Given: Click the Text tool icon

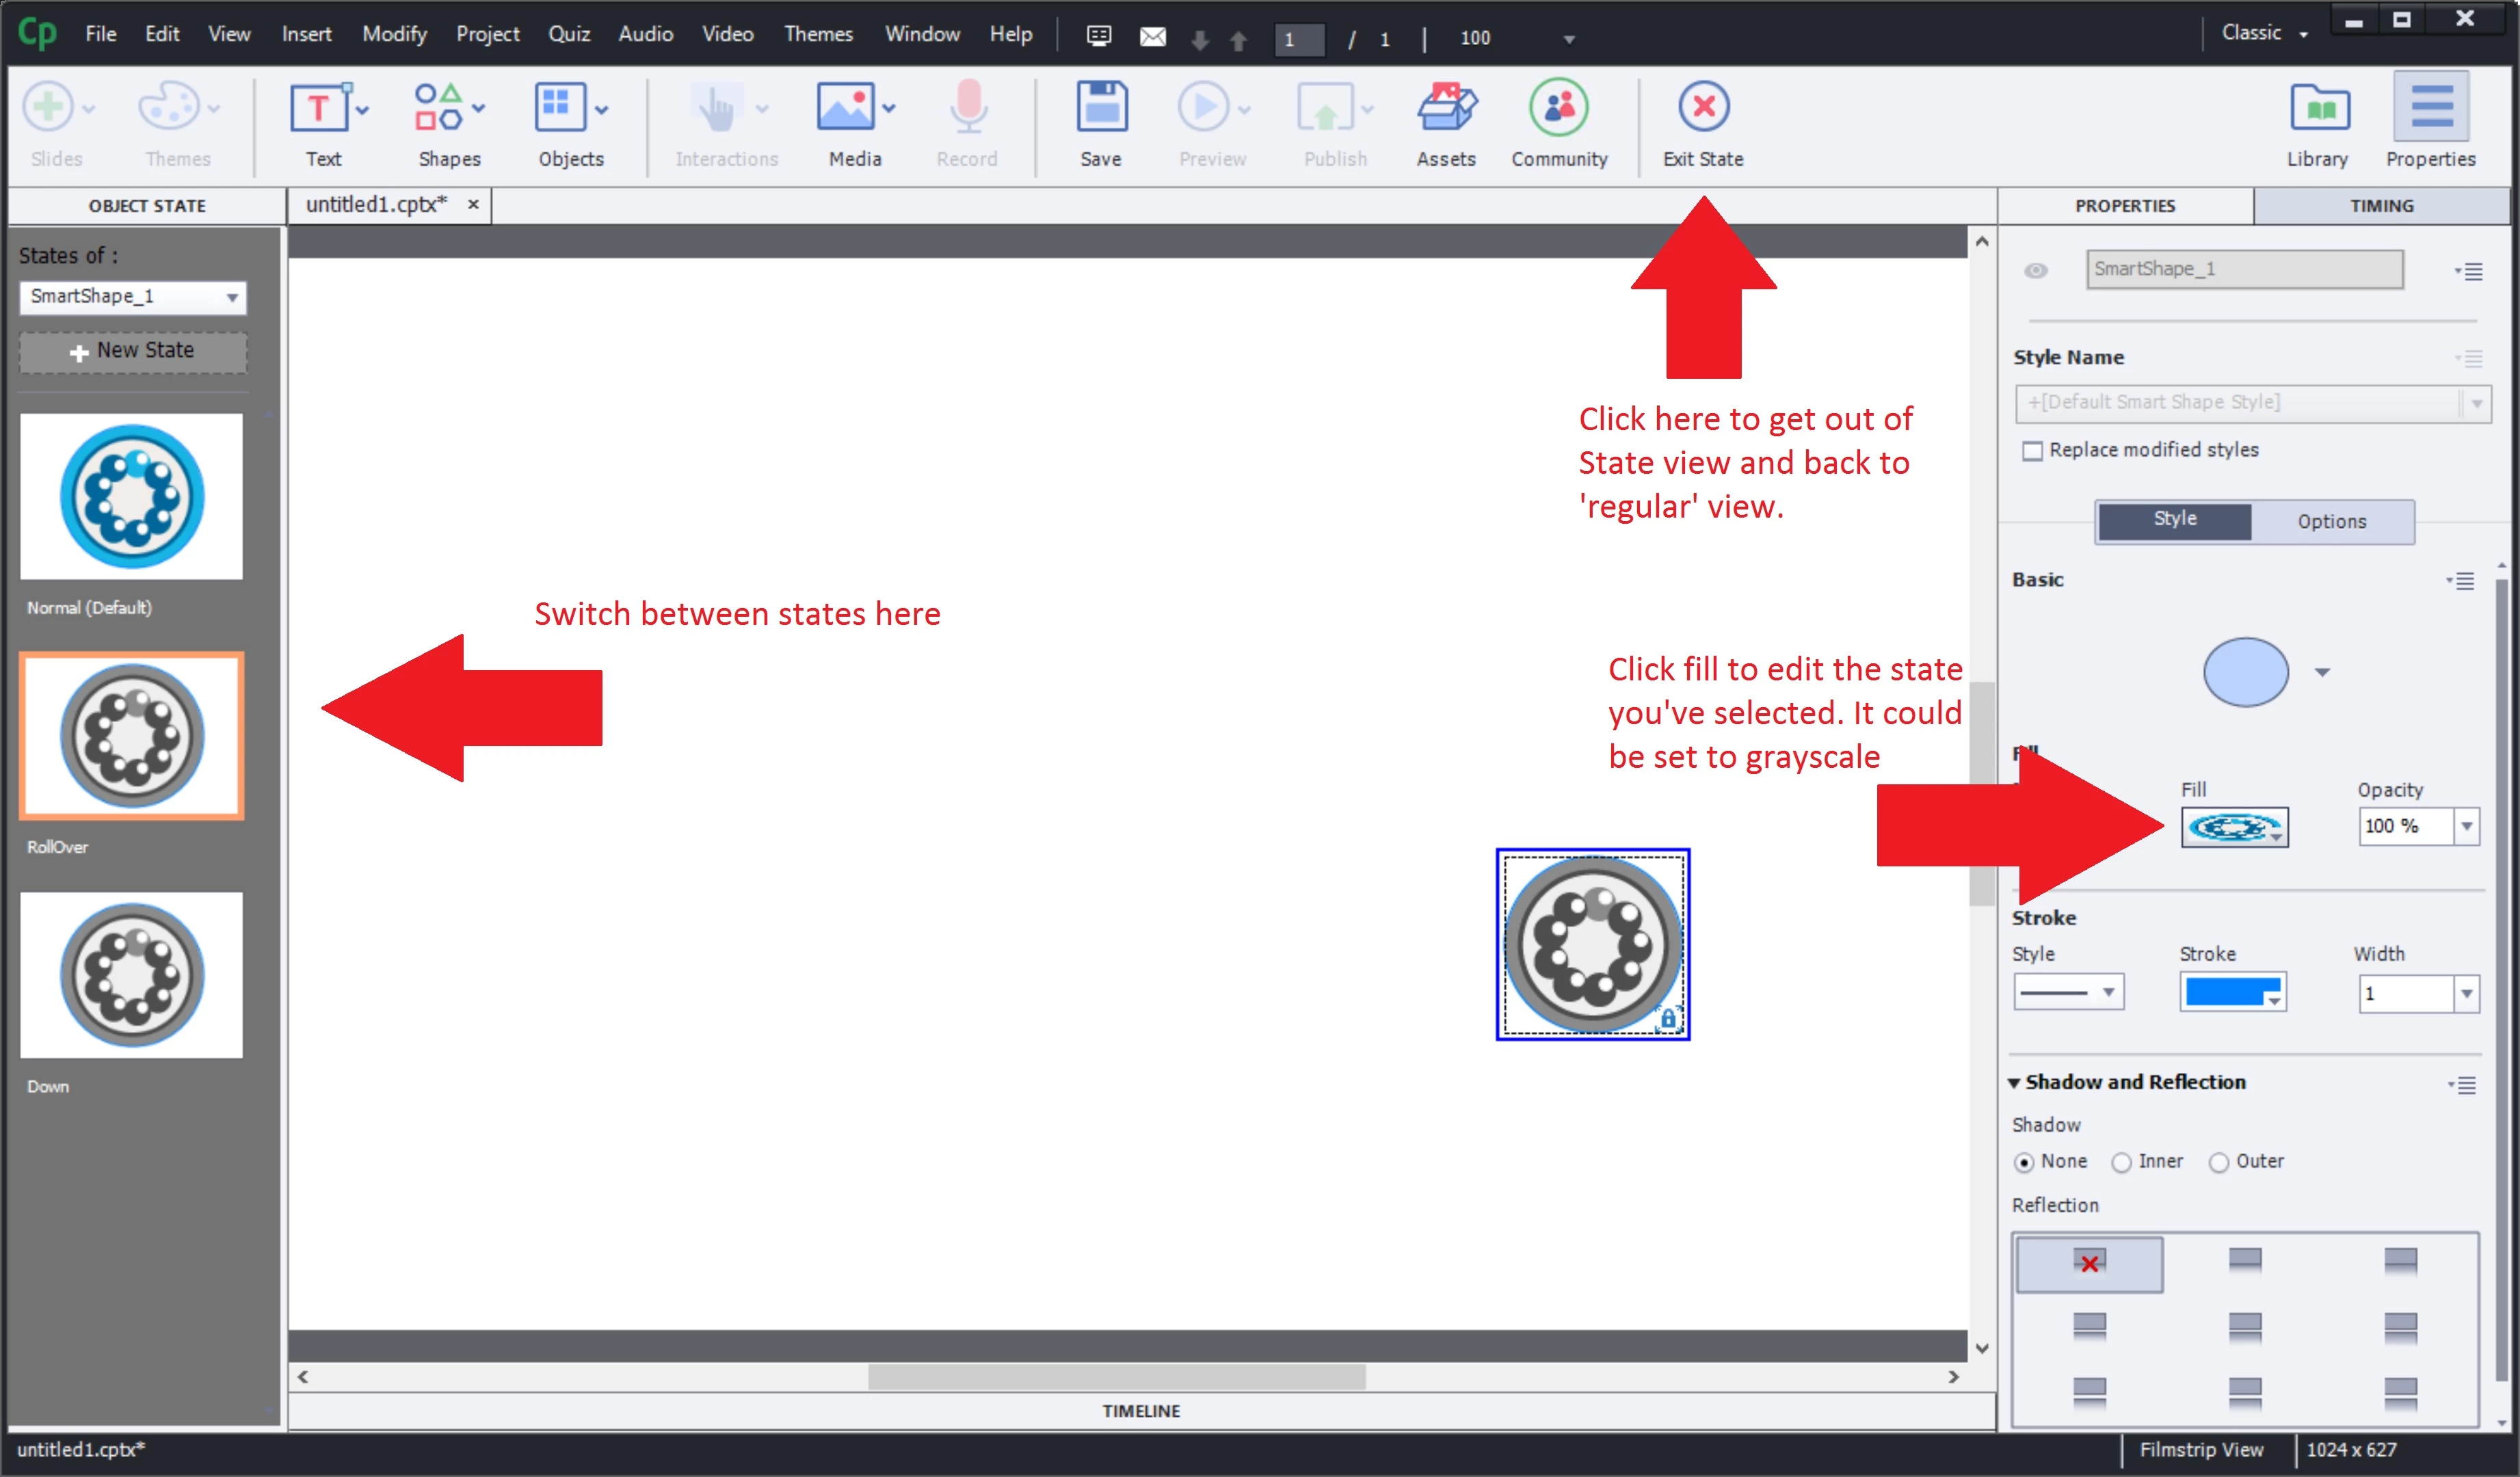Looking at the screenshot, I should pos(319,107).
